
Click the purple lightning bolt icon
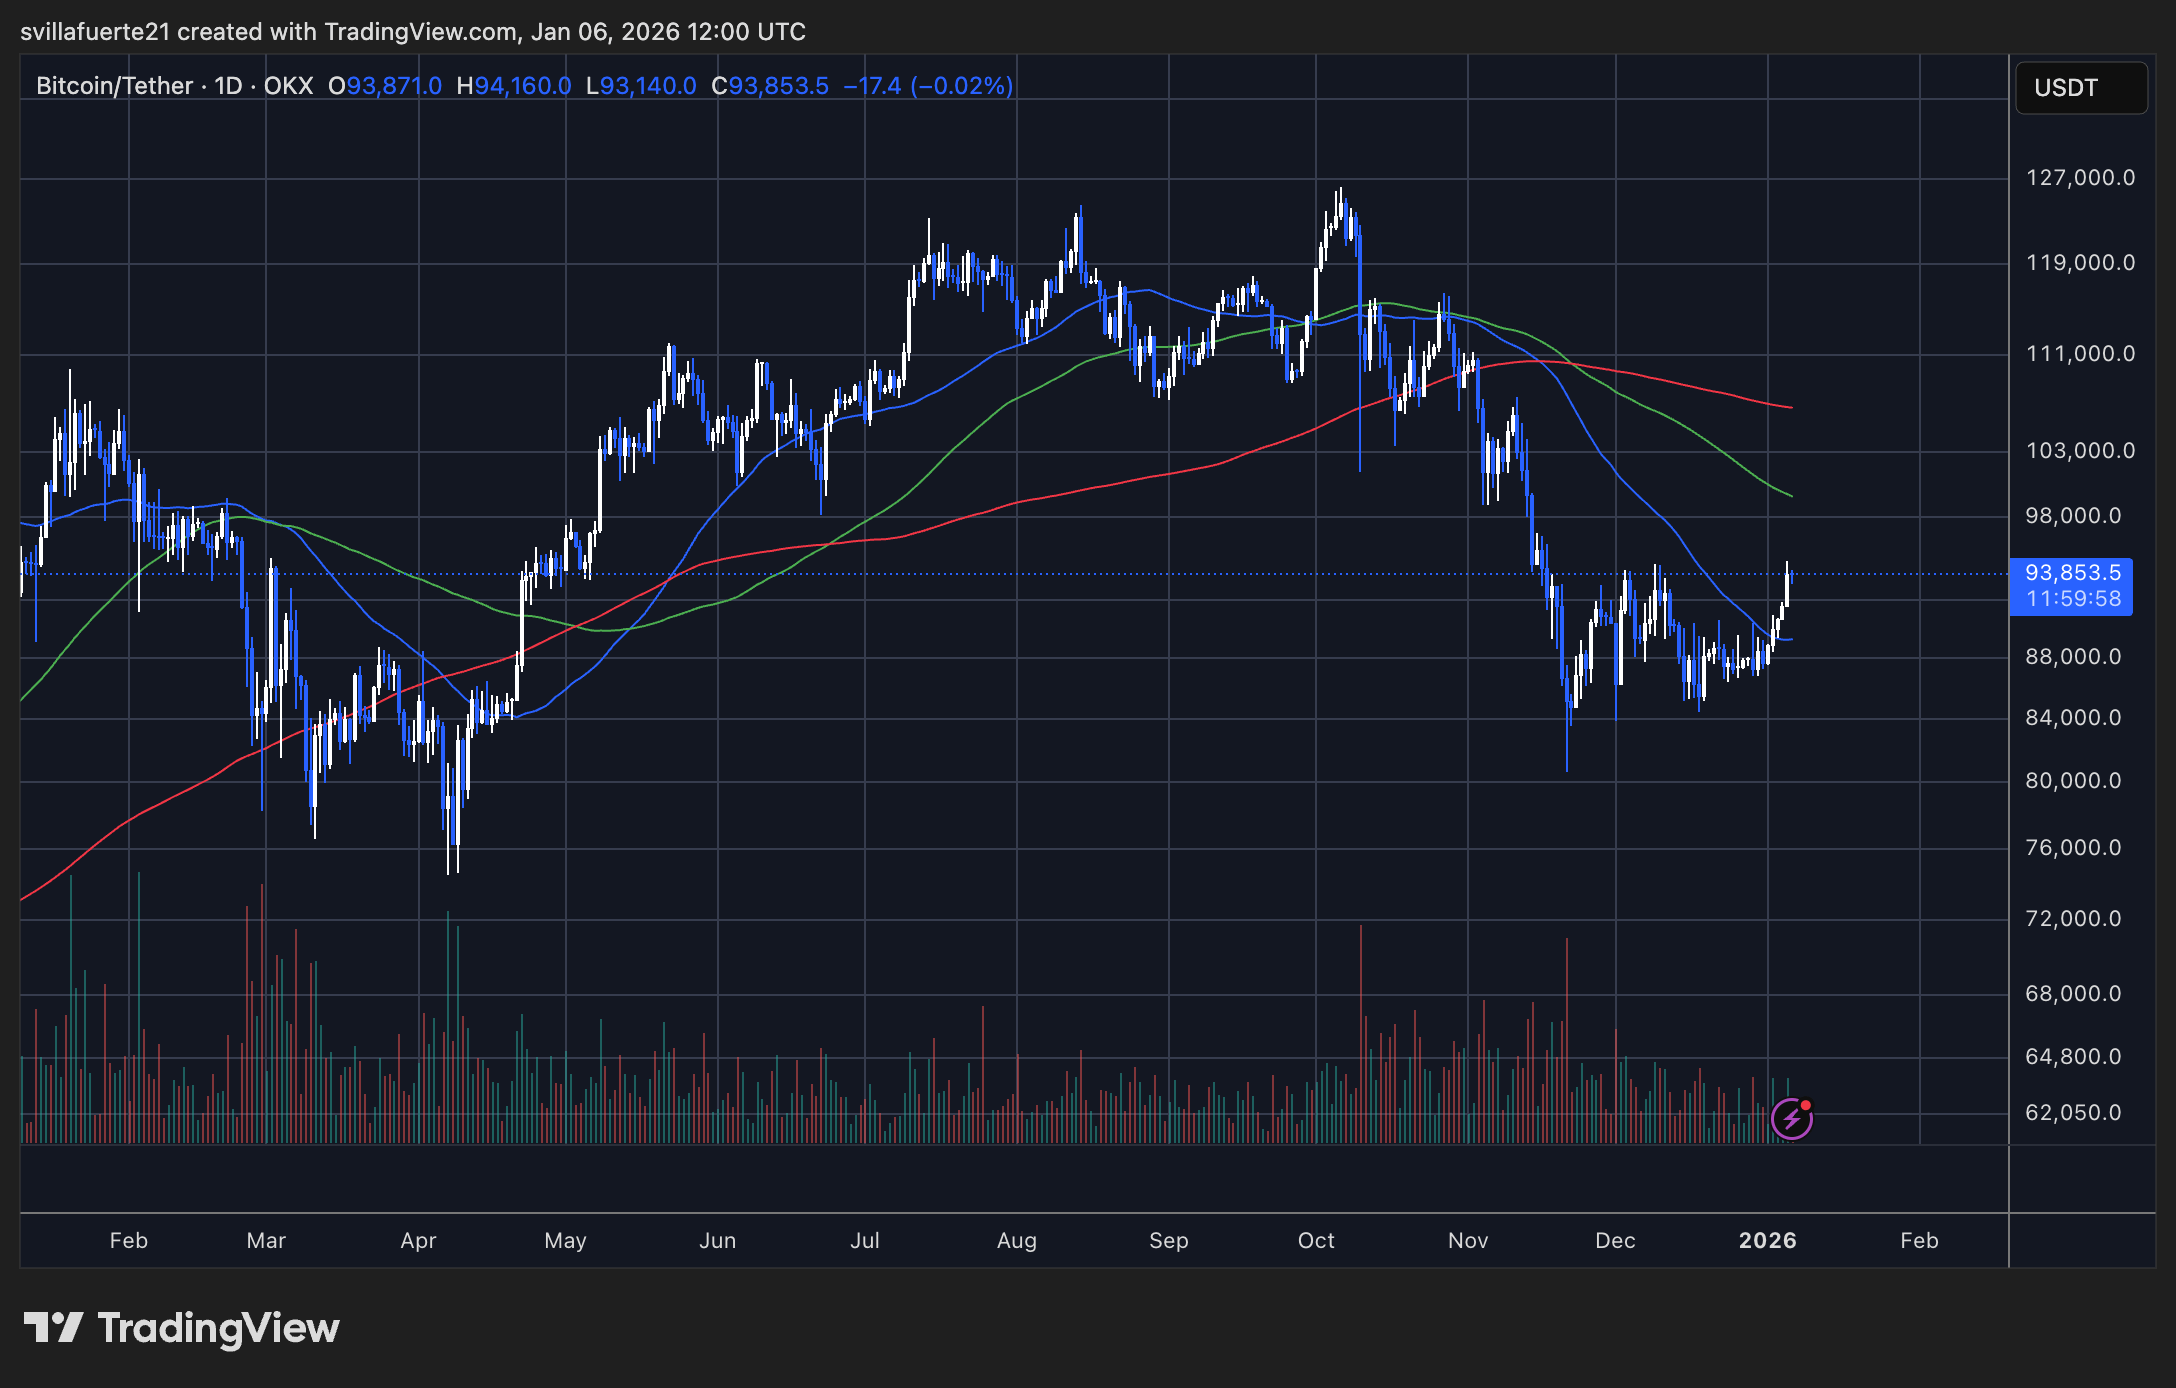[1791, 1118]
